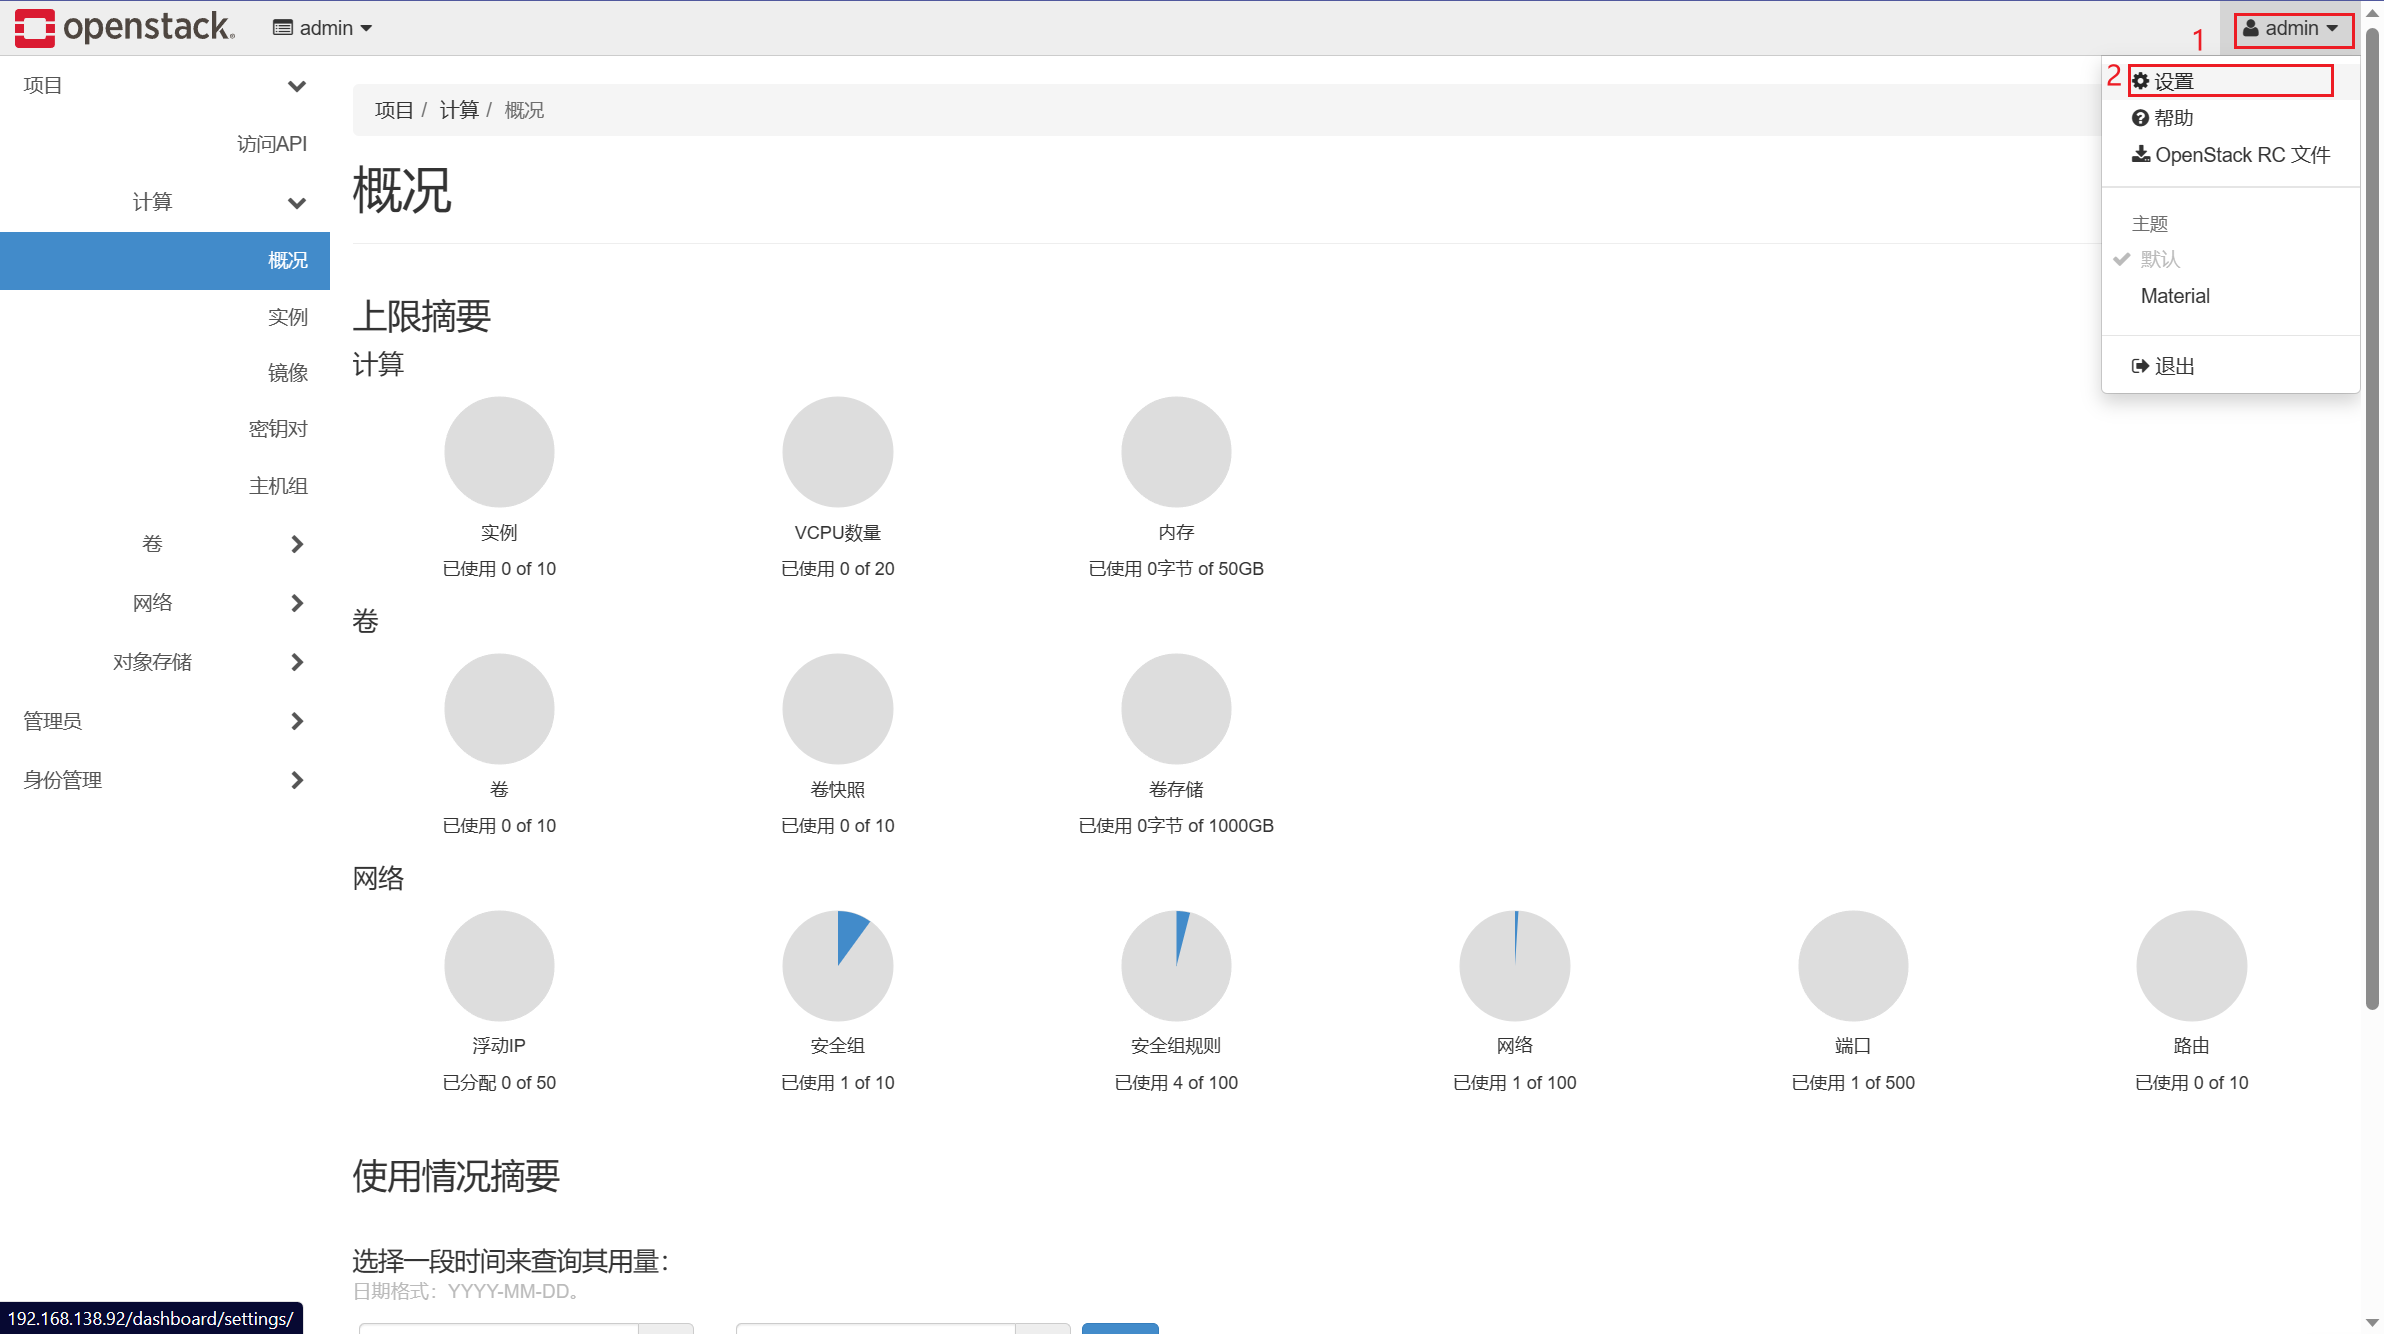Click the 安全组规则 usage pie chart
Screen dimensions: 2384x1334
tap(1176, 965)
